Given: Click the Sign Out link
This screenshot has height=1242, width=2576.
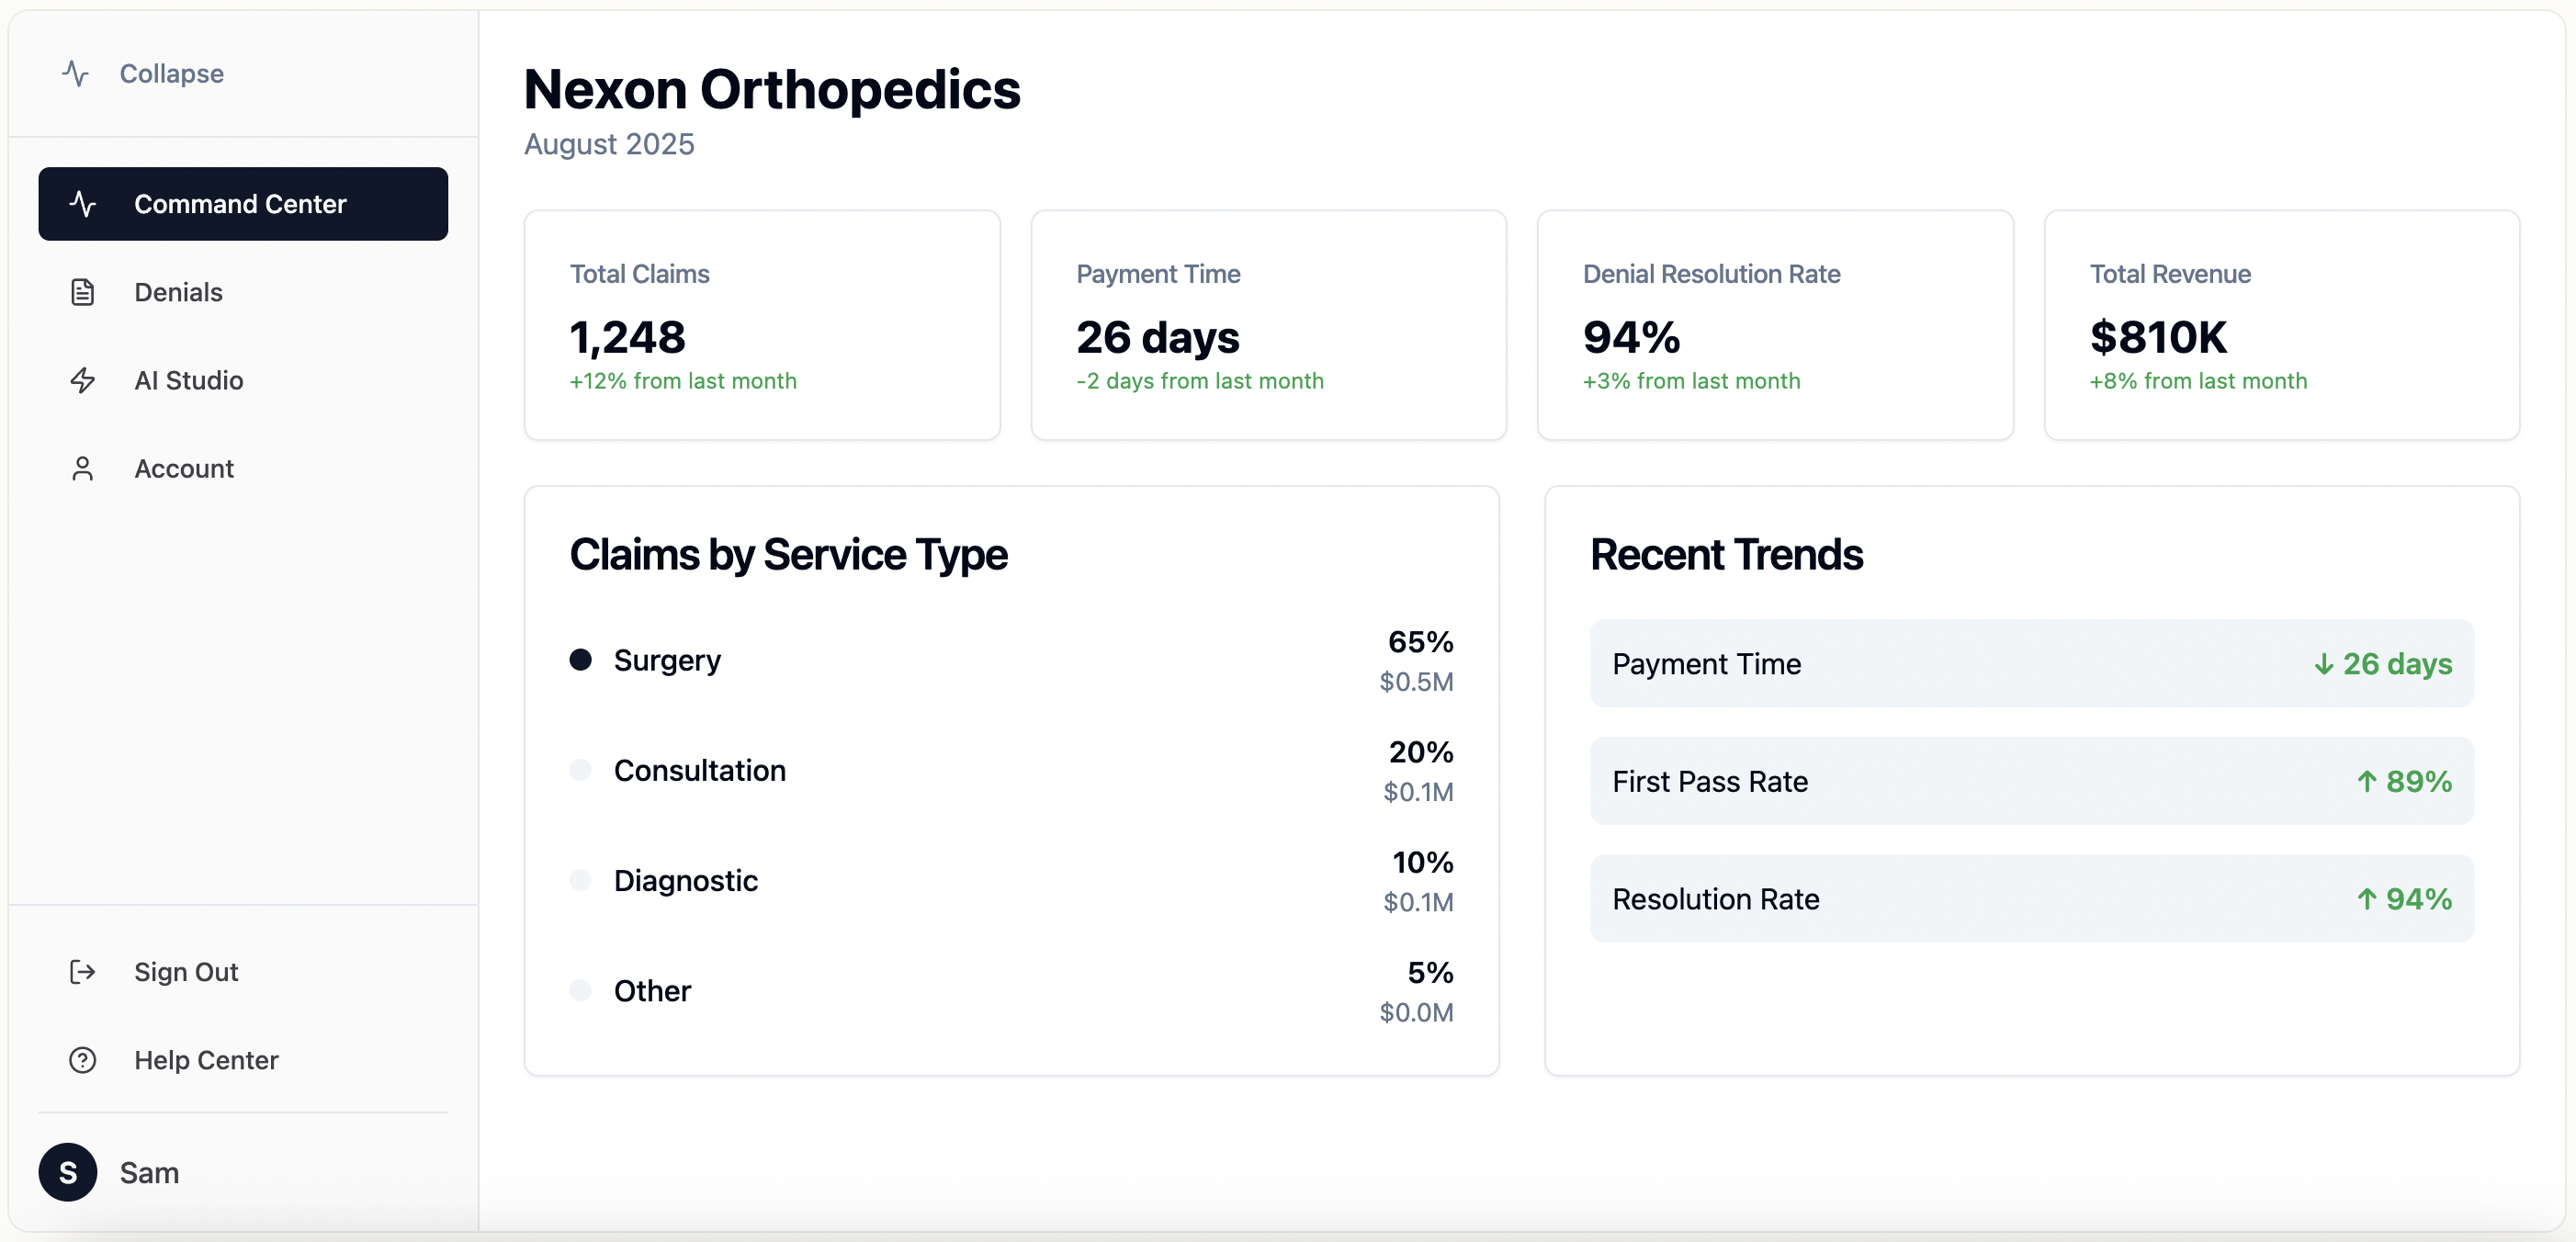Looking at the screenshot, I should 186,972.
